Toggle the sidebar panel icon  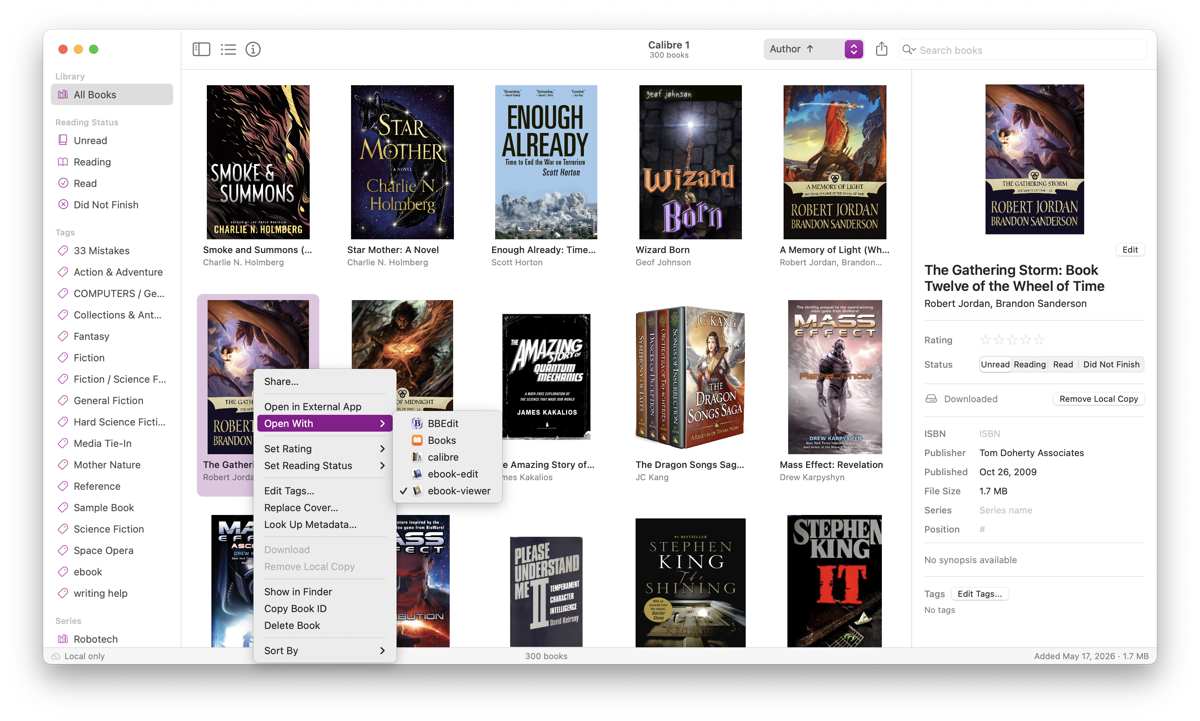coord(201,49)
